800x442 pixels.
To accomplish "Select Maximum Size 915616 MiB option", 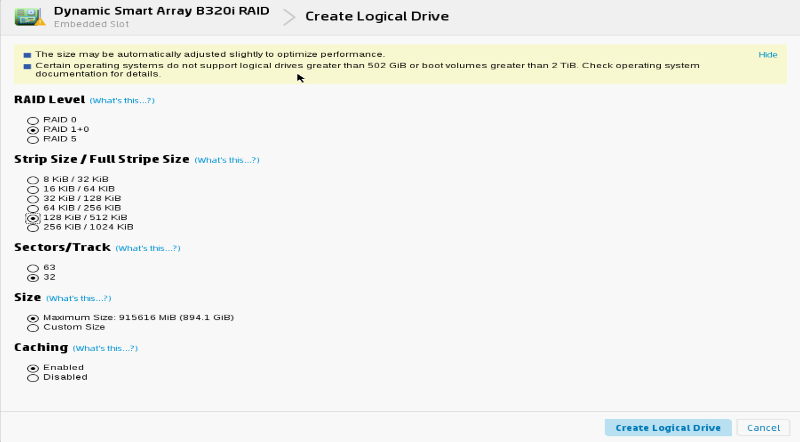I will [33, 318].
